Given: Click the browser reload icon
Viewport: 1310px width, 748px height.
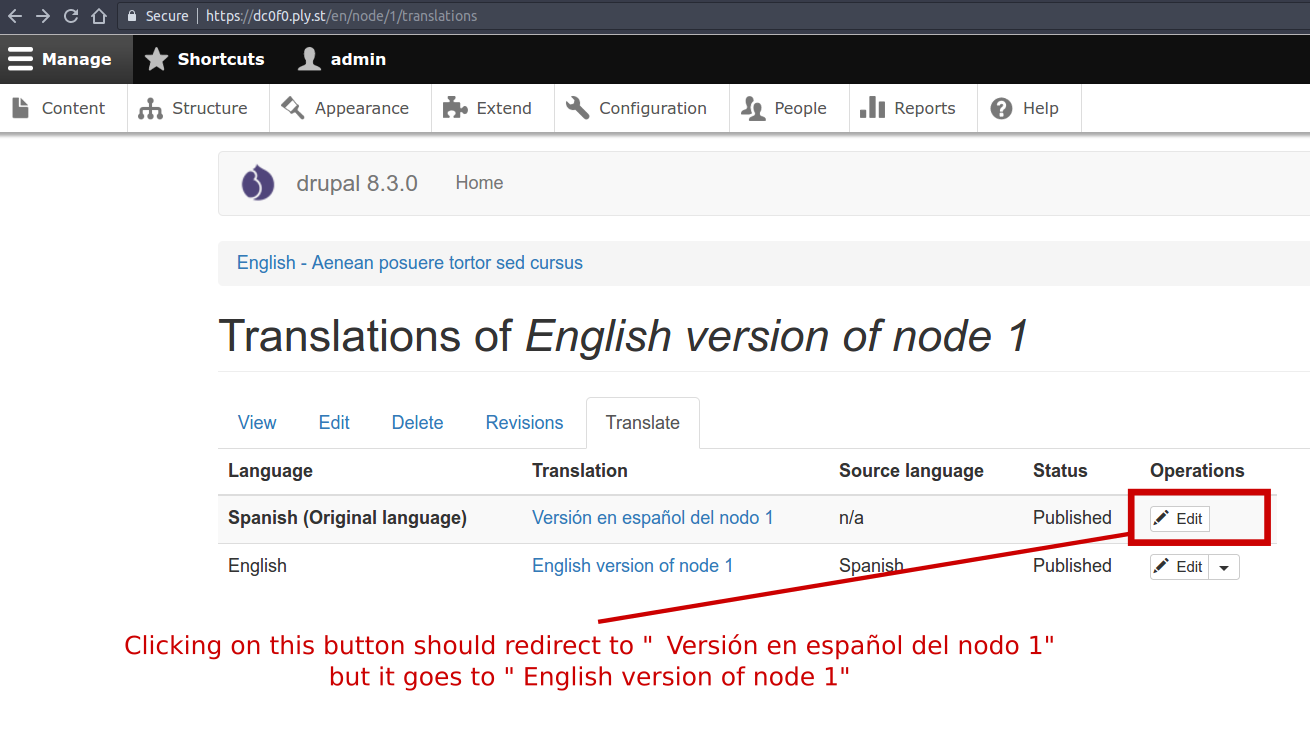Looking at the screenshot, I should pyautogui.click(x=70, y=15).
